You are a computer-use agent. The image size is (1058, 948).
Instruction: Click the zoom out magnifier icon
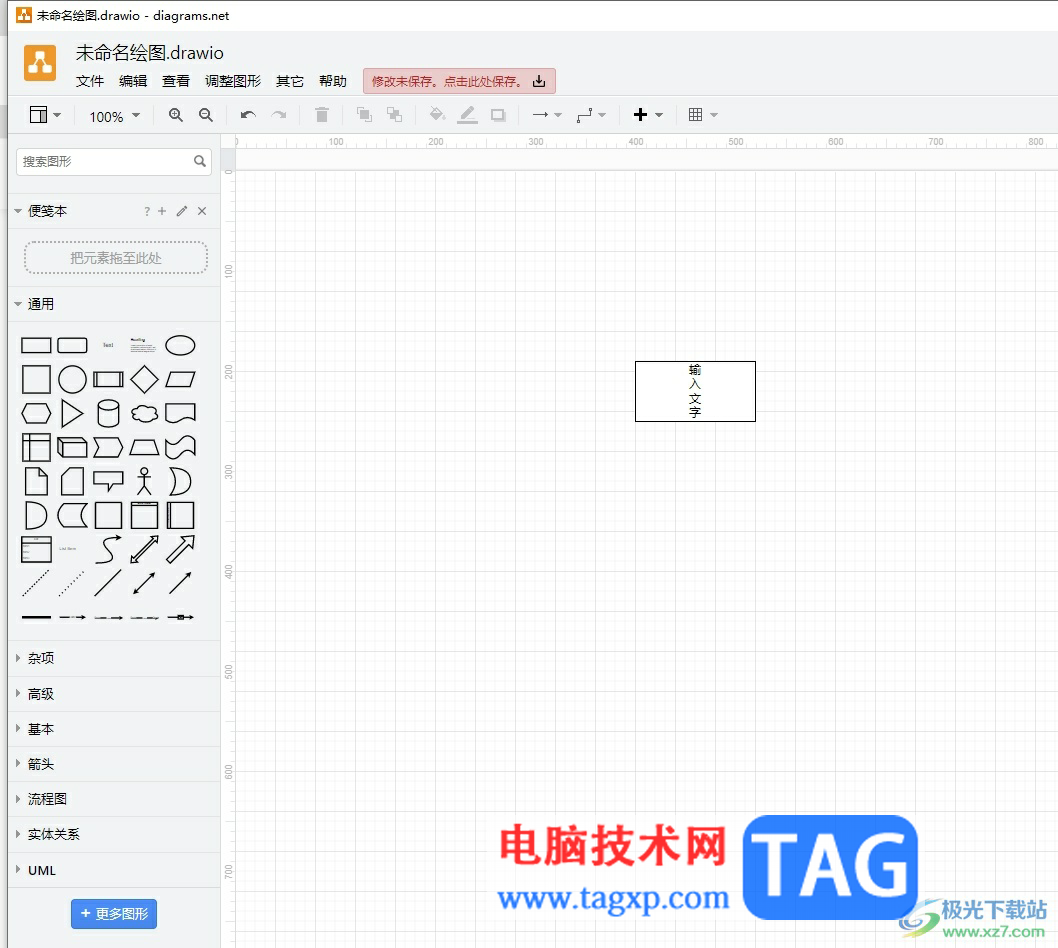206,115
